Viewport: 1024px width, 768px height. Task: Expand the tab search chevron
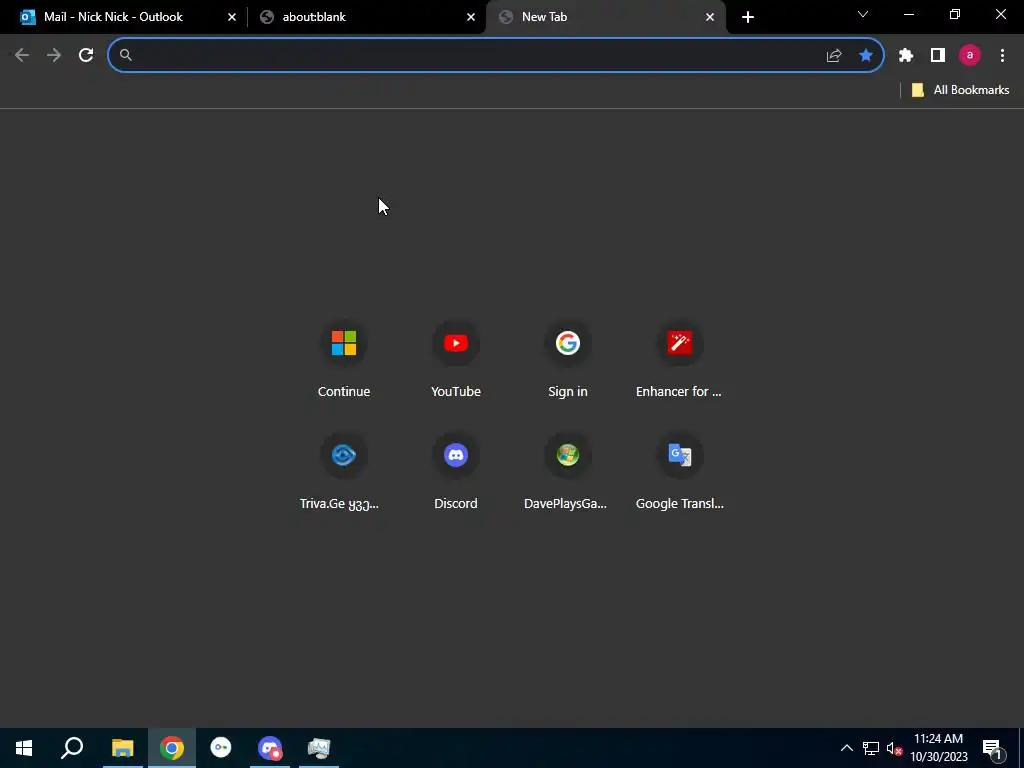click(x=863, y=14)
